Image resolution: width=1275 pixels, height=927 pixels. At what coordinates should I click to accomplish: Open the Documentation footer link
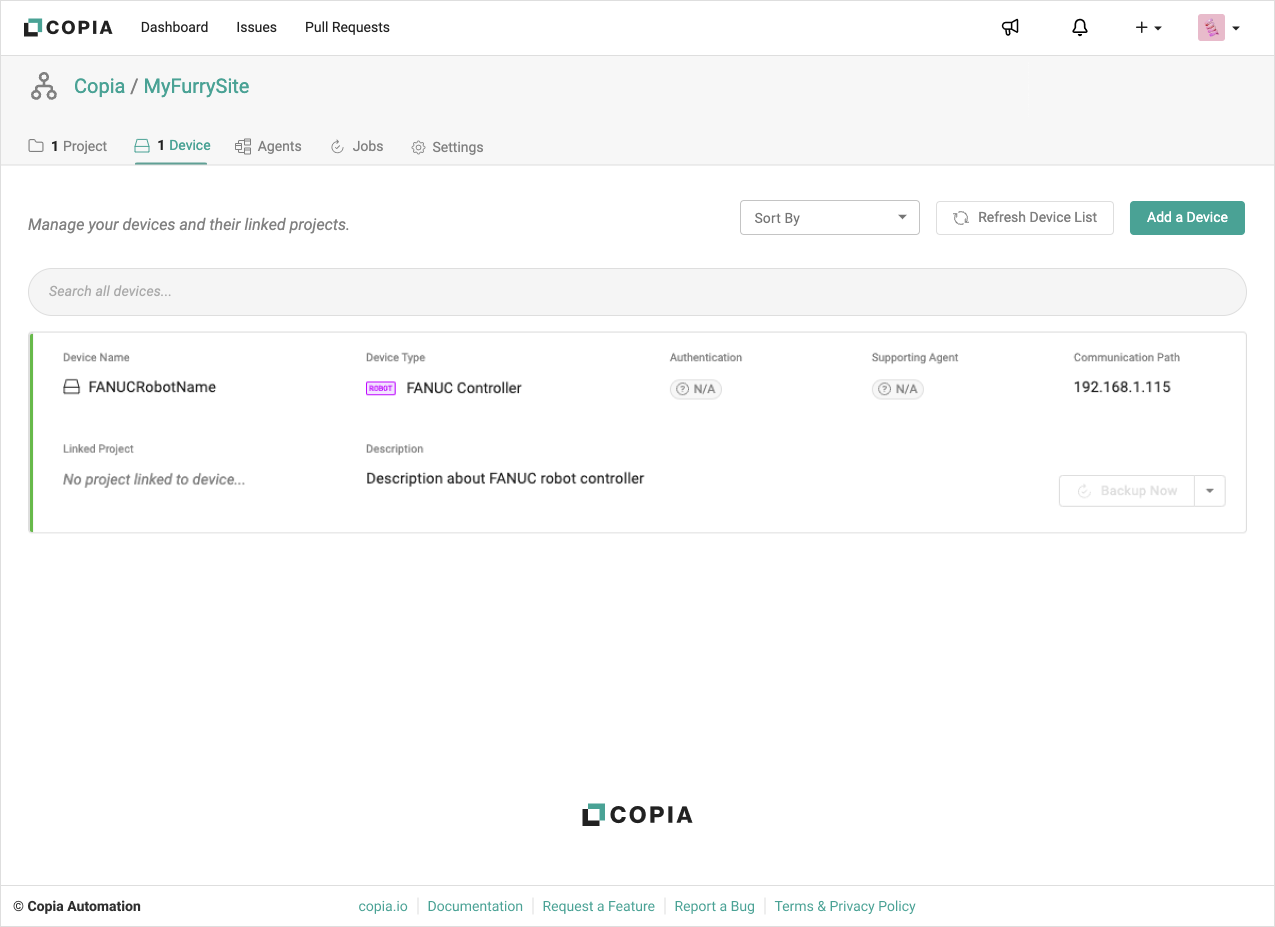(475, 907)
